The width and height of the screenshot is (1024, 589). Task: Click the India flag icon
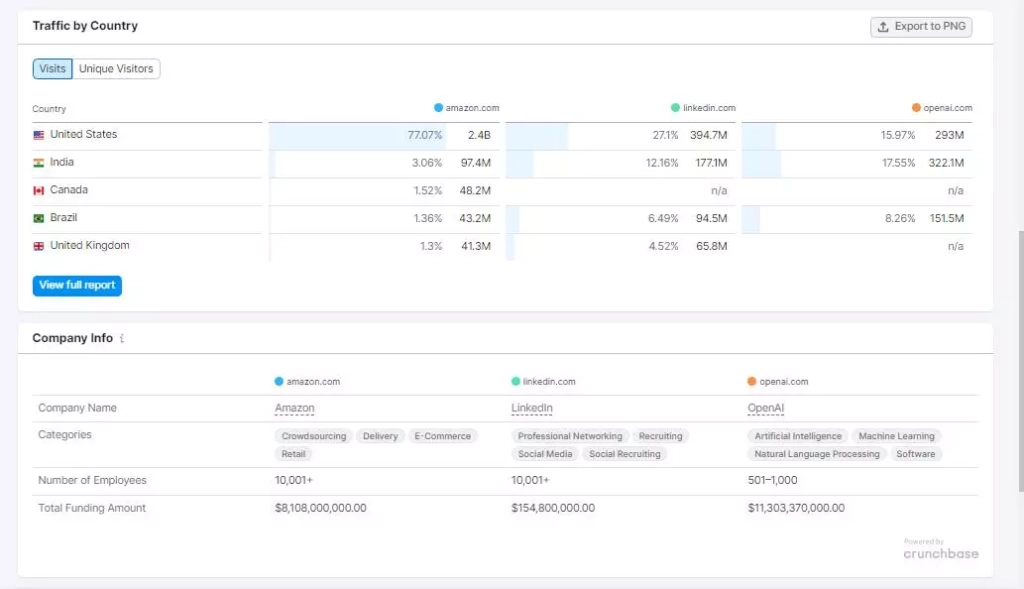coord(39,163)
